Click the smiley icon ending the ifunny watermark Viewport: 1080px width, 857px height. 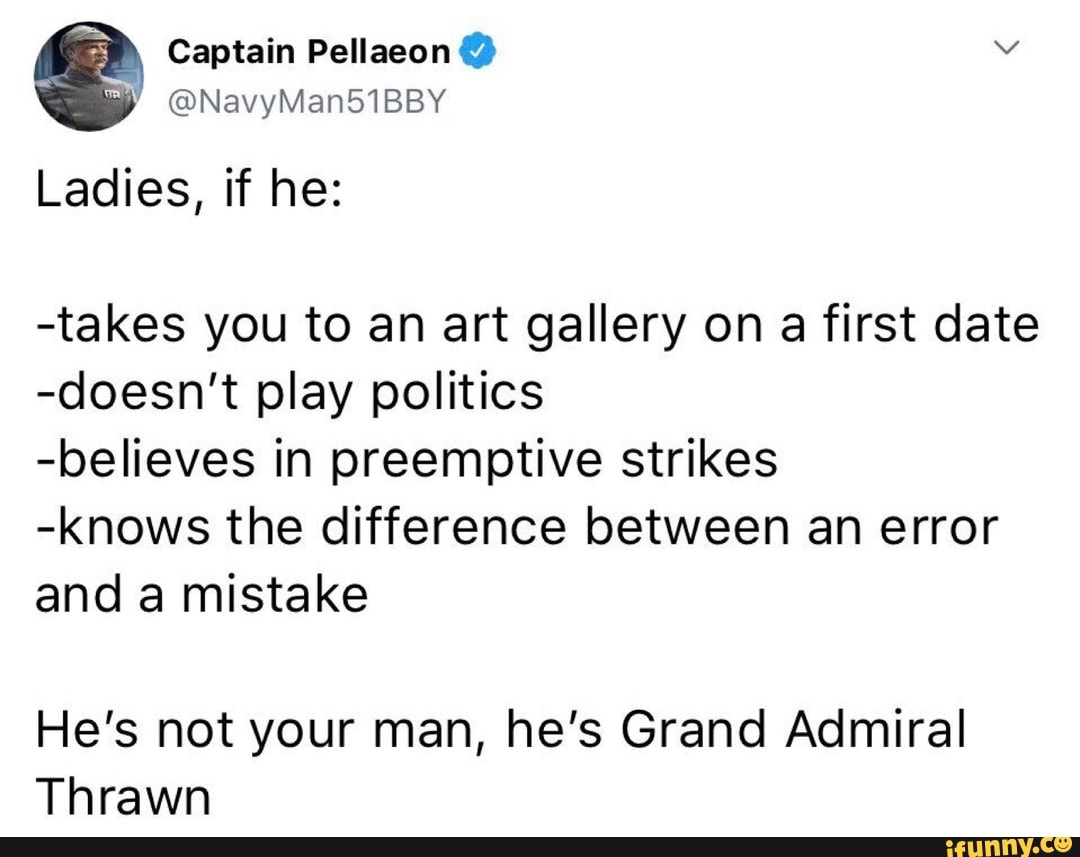click(1064, 844)
